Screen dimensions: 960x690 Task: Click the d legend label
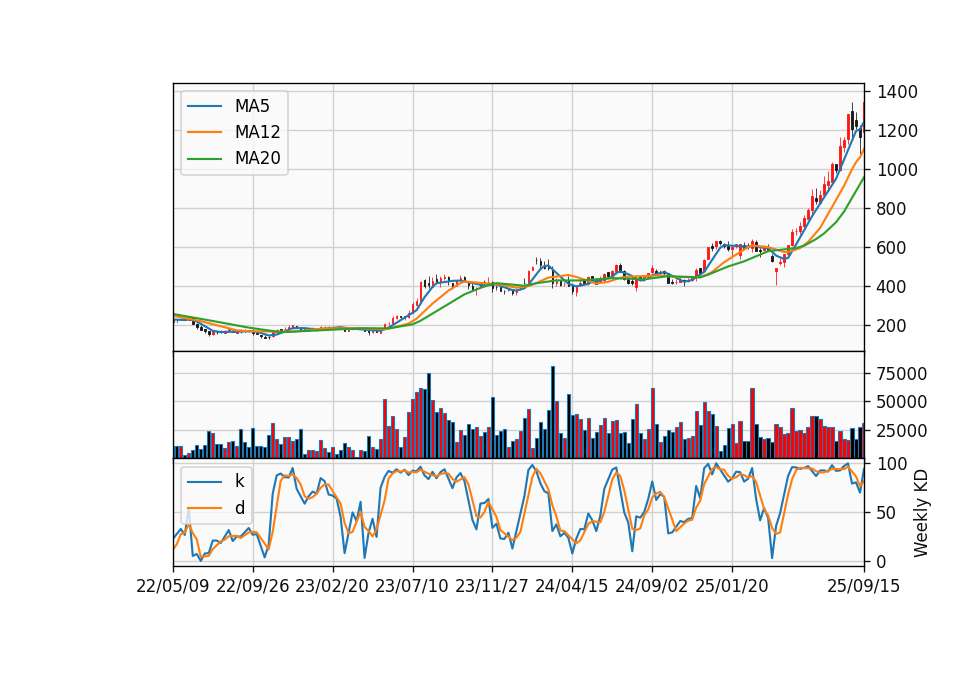(x=239, y=508)
